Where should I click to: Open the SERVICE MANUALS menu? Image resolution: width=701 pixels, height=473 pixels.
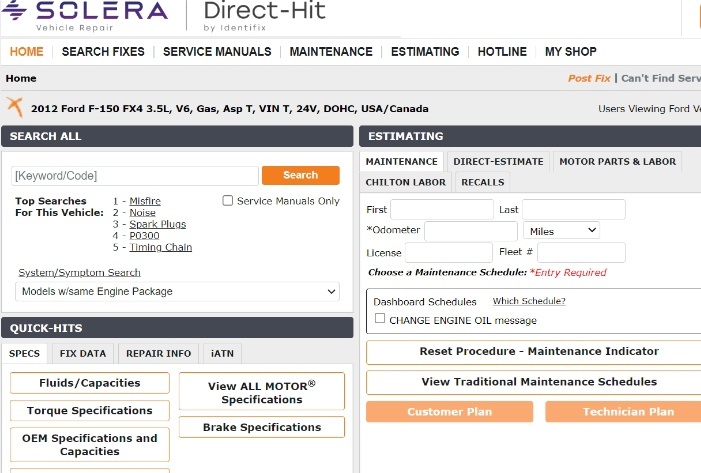pos(217,52)
